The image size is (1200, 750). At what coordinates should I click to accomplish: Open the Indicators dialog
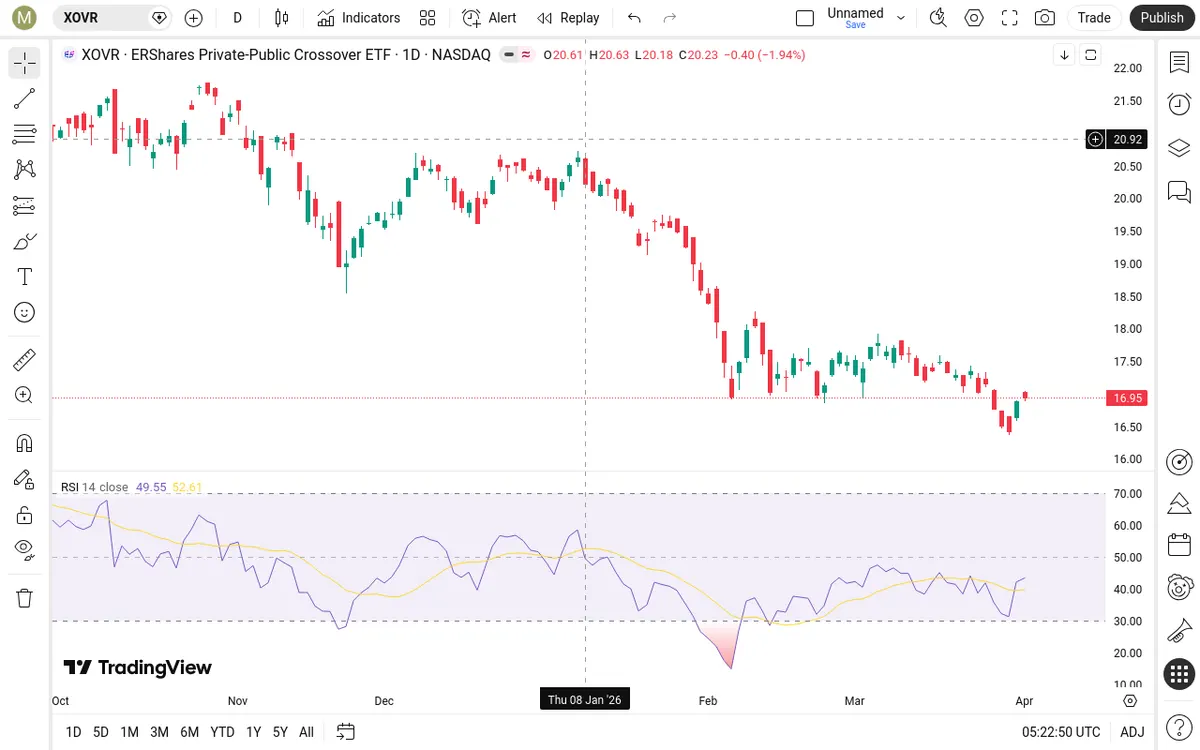point(358,18)
